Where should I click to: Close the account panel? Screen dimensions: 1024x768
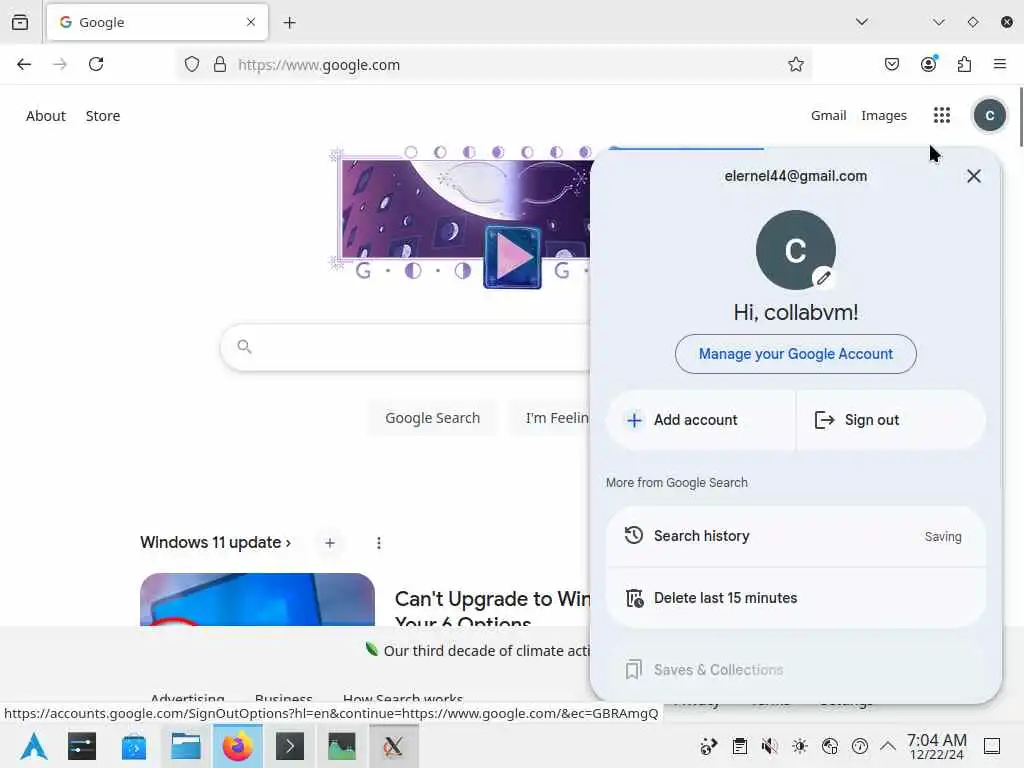pyautogui.click(x=973, y=176)
